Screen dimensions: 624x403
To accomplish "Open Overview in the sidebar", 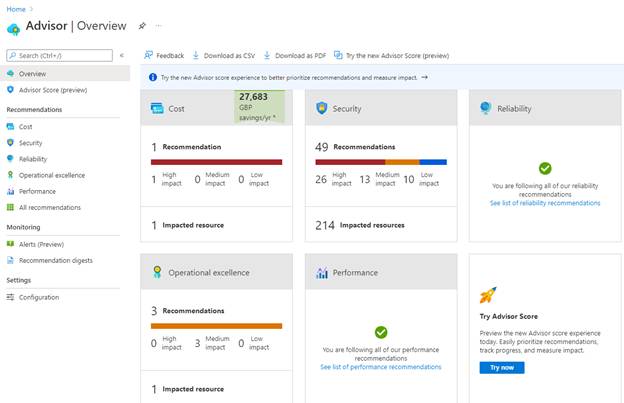I will [x=65, y=74].
